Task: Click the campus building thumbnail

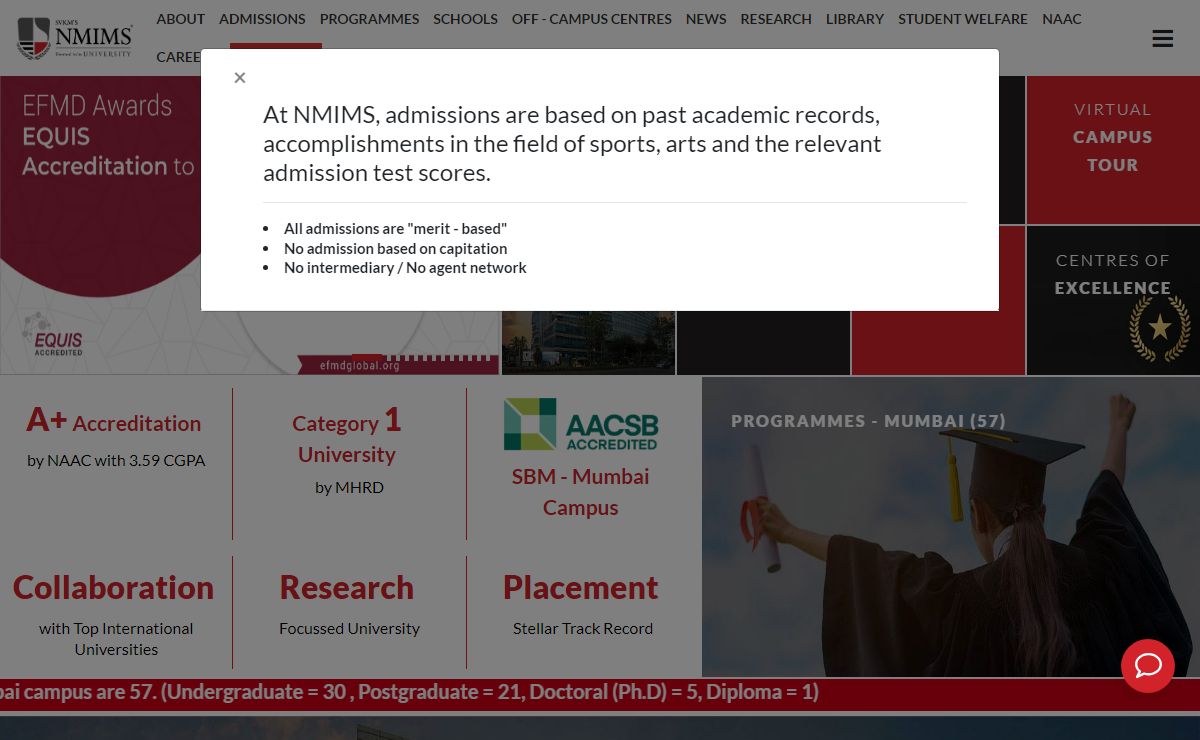Action: (589, 343)
